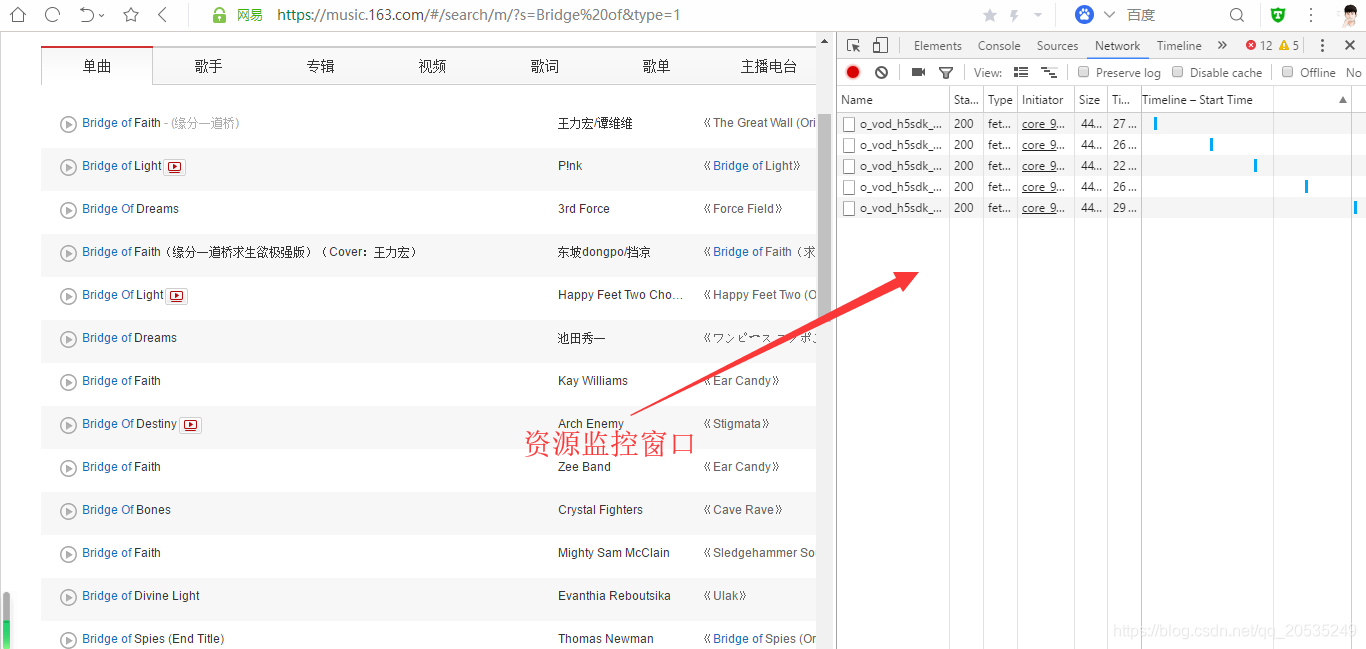Viewport: 1366px width, 649px height.
Task: Open artist link Crystal Fighters
Action: 600,510
